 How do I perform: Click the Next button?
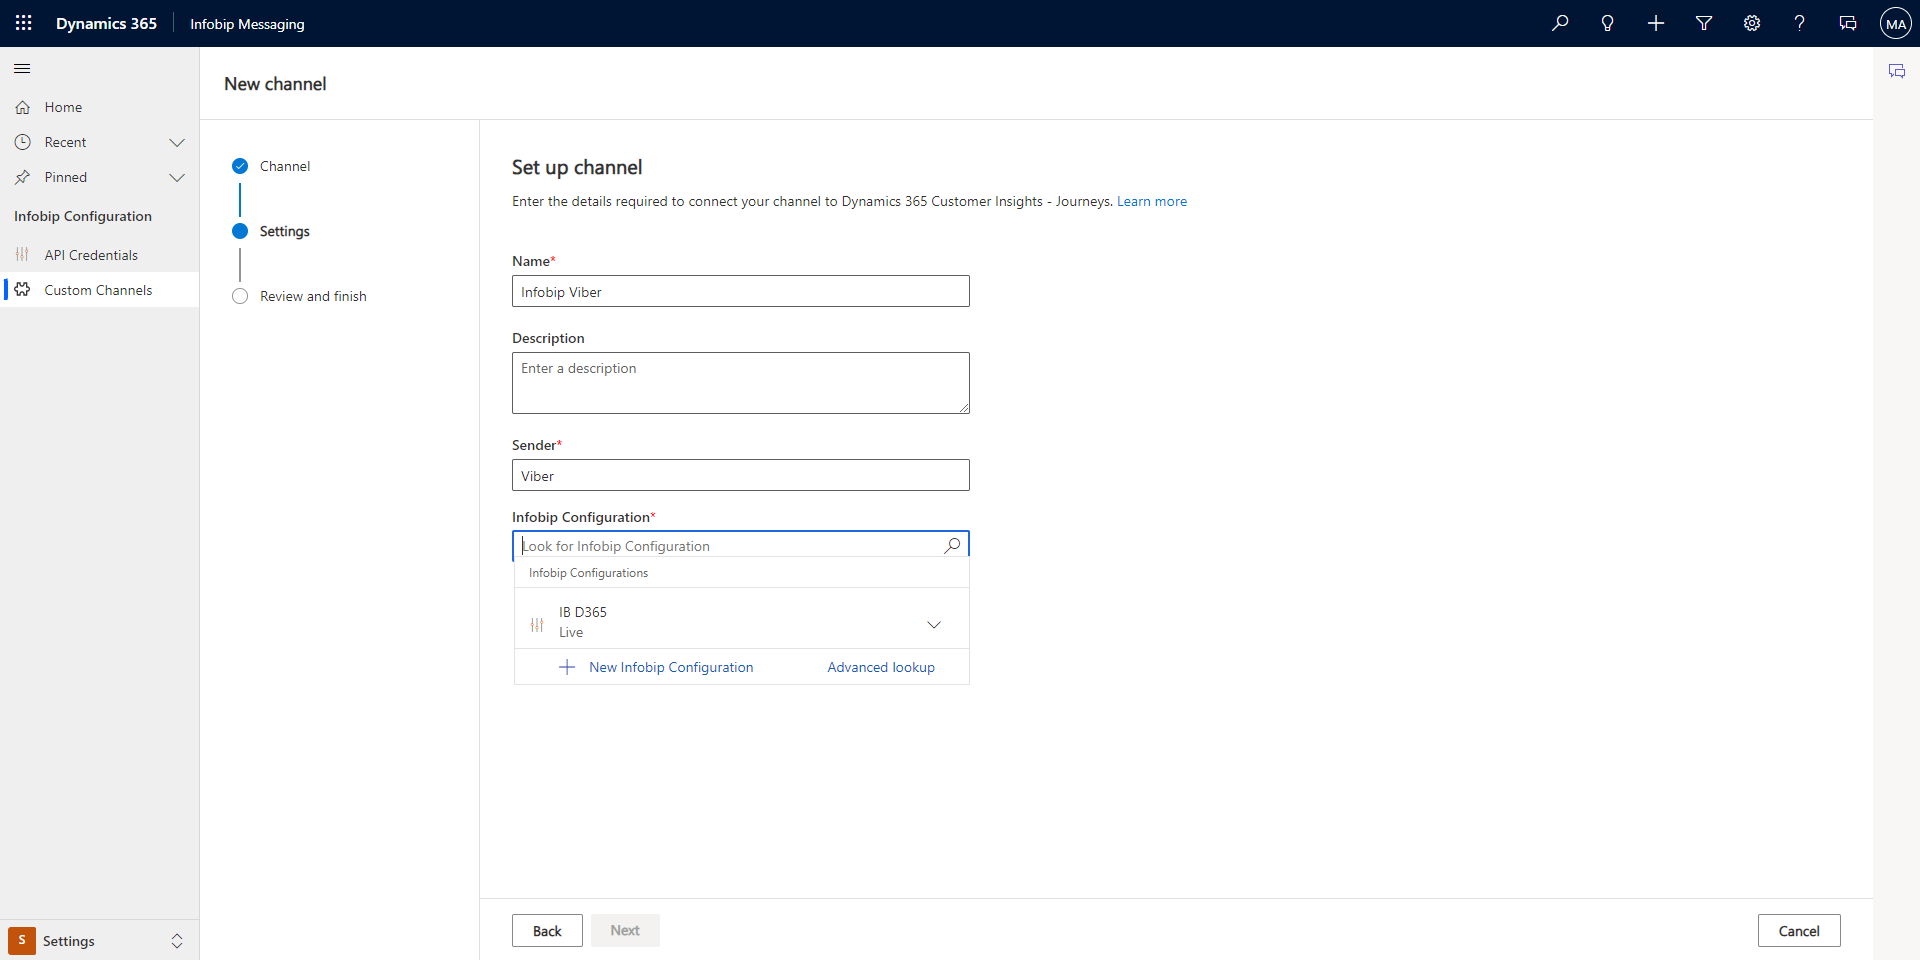[625, 930]
